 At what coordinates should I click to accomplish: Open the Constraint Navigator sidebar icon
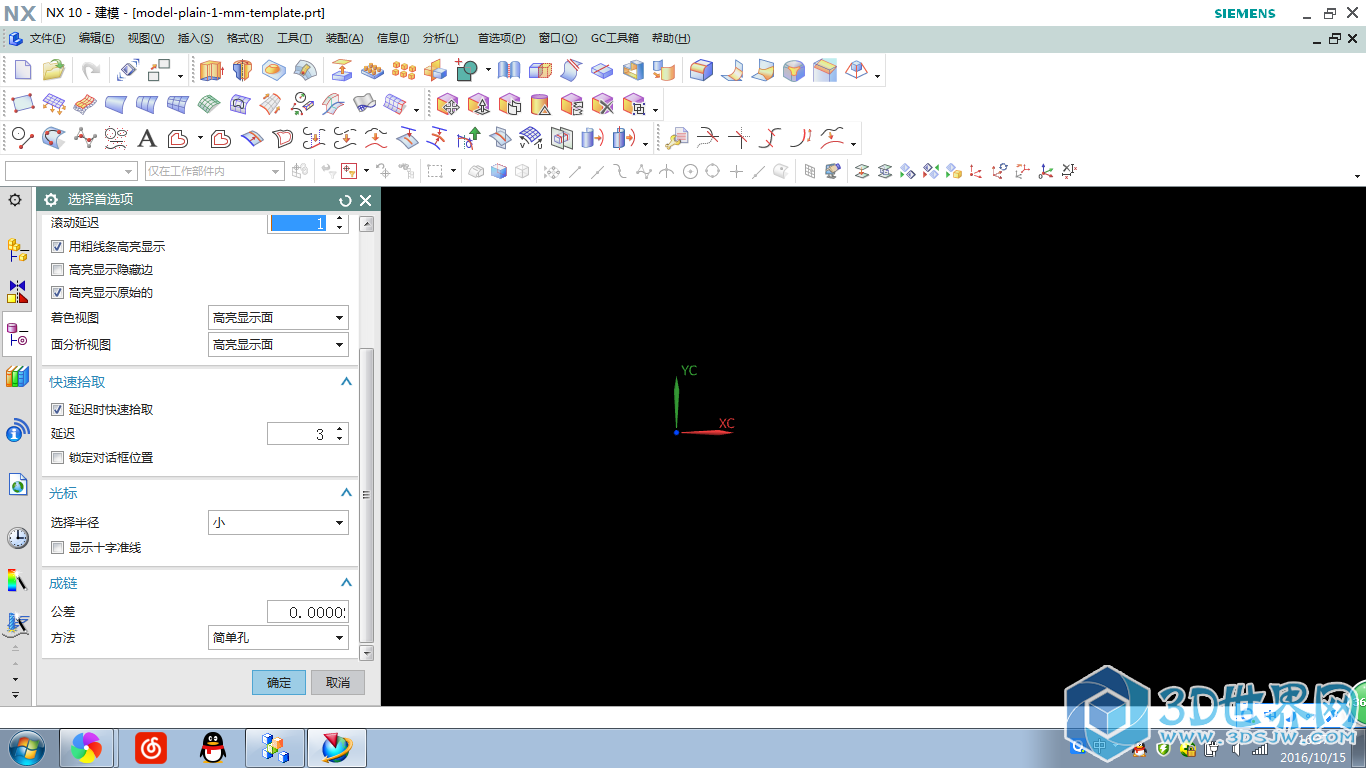tap(17, 292)
